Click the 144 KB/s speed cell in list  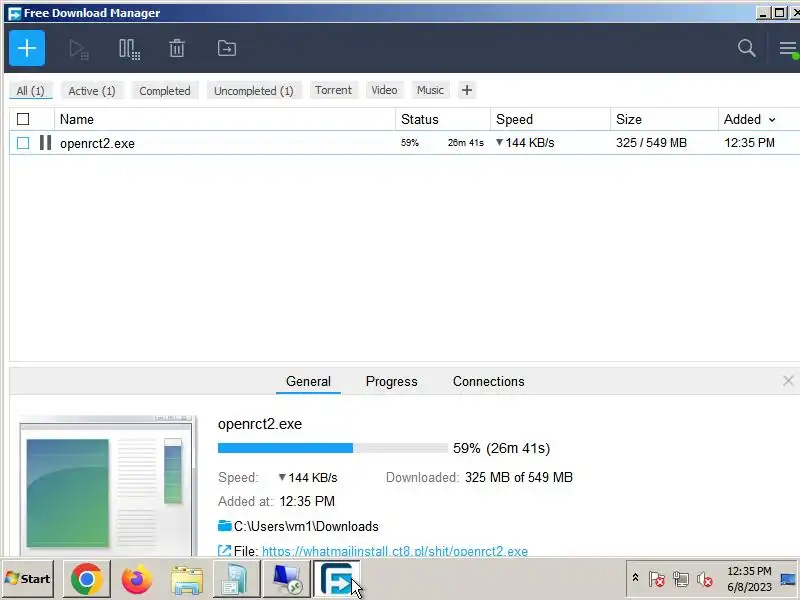tap(525, 143)
